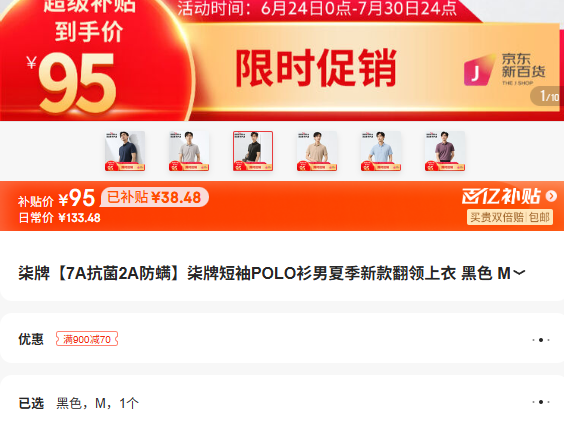This screenshot has height=421, width=564.
Task: Open more options on the 优惠 row
Action: pyautogui.click(x=541, y=340)
